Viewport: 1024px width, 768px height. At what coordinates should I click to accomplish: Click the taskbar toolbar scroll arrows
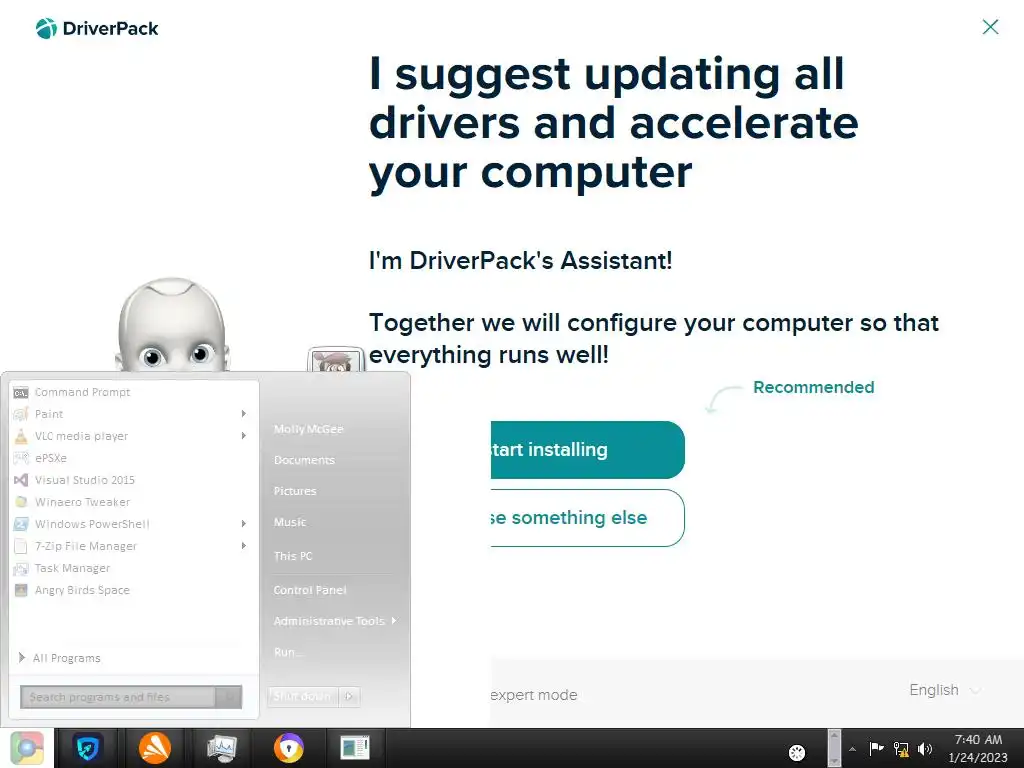point(834,748)
